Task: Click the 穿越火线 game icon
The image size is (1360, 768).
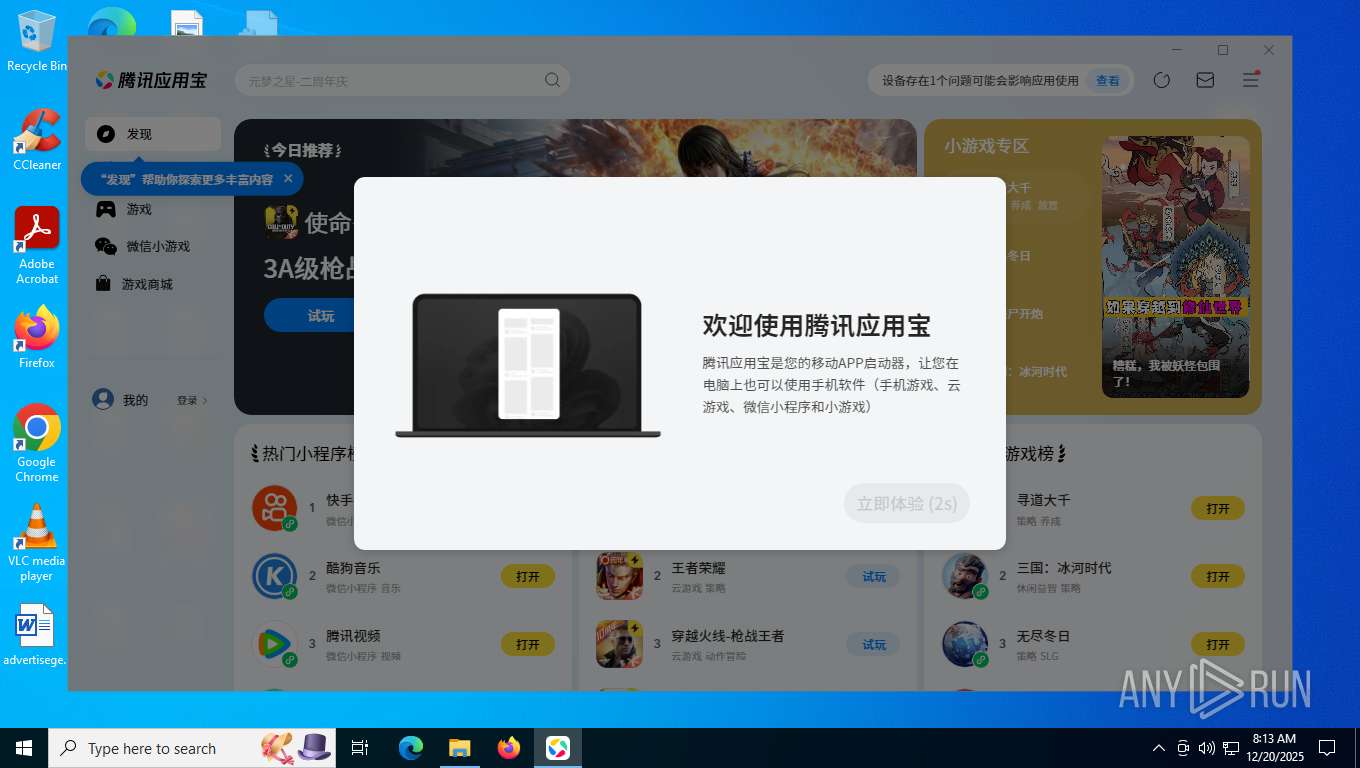Action: 620,644
